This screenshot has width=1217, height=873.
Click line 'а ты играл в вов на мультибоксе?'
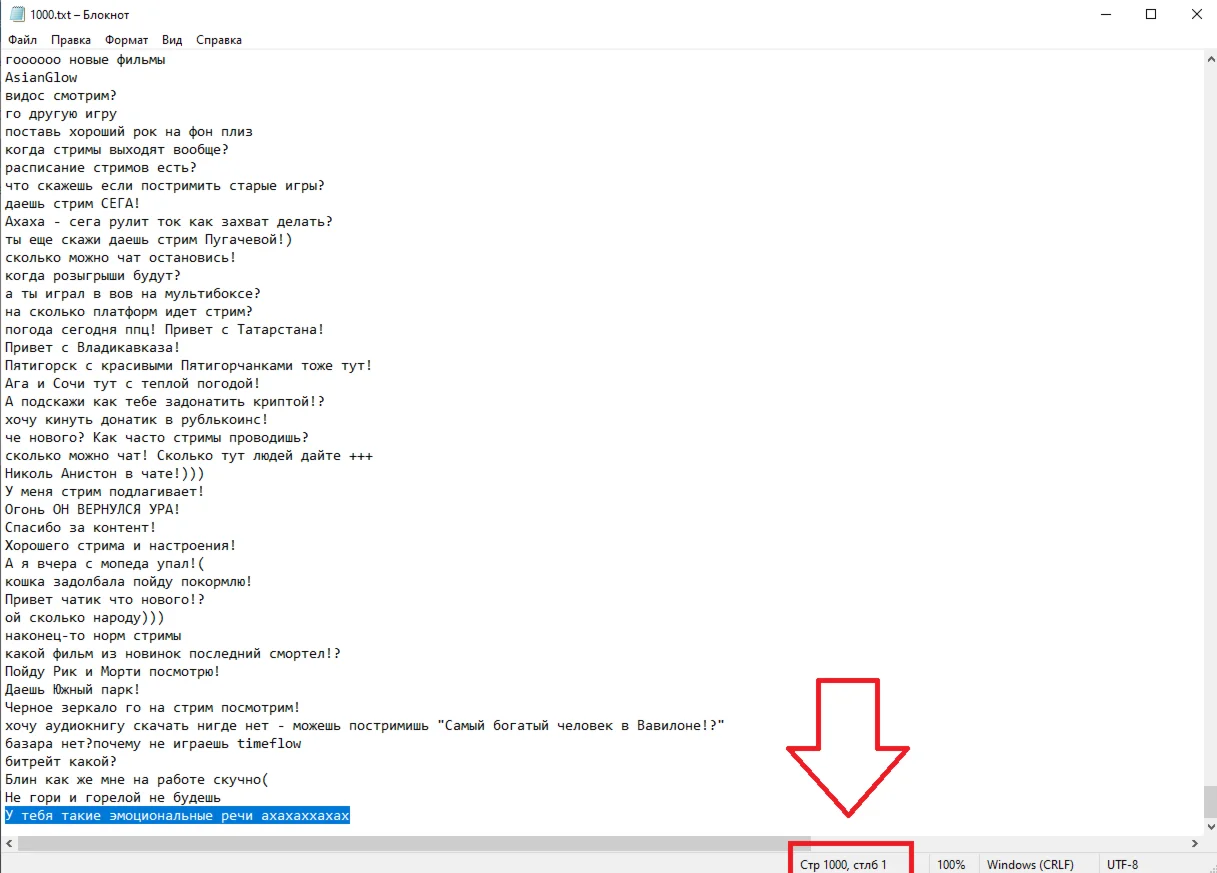133,293
